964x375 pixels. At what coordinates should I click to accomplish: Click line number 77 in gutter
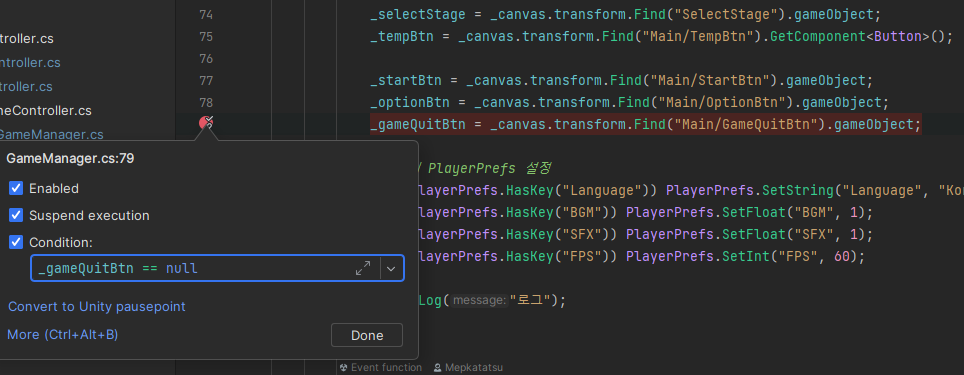tap(206, 81)
